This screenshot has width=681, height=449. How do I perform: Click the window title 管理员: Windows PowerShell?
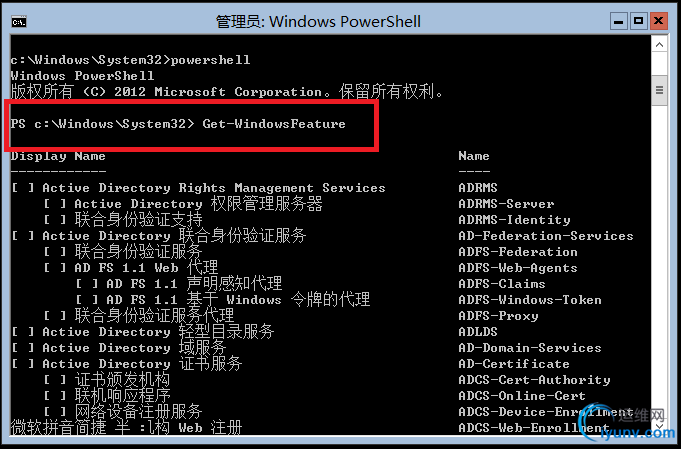click(318, 20)
